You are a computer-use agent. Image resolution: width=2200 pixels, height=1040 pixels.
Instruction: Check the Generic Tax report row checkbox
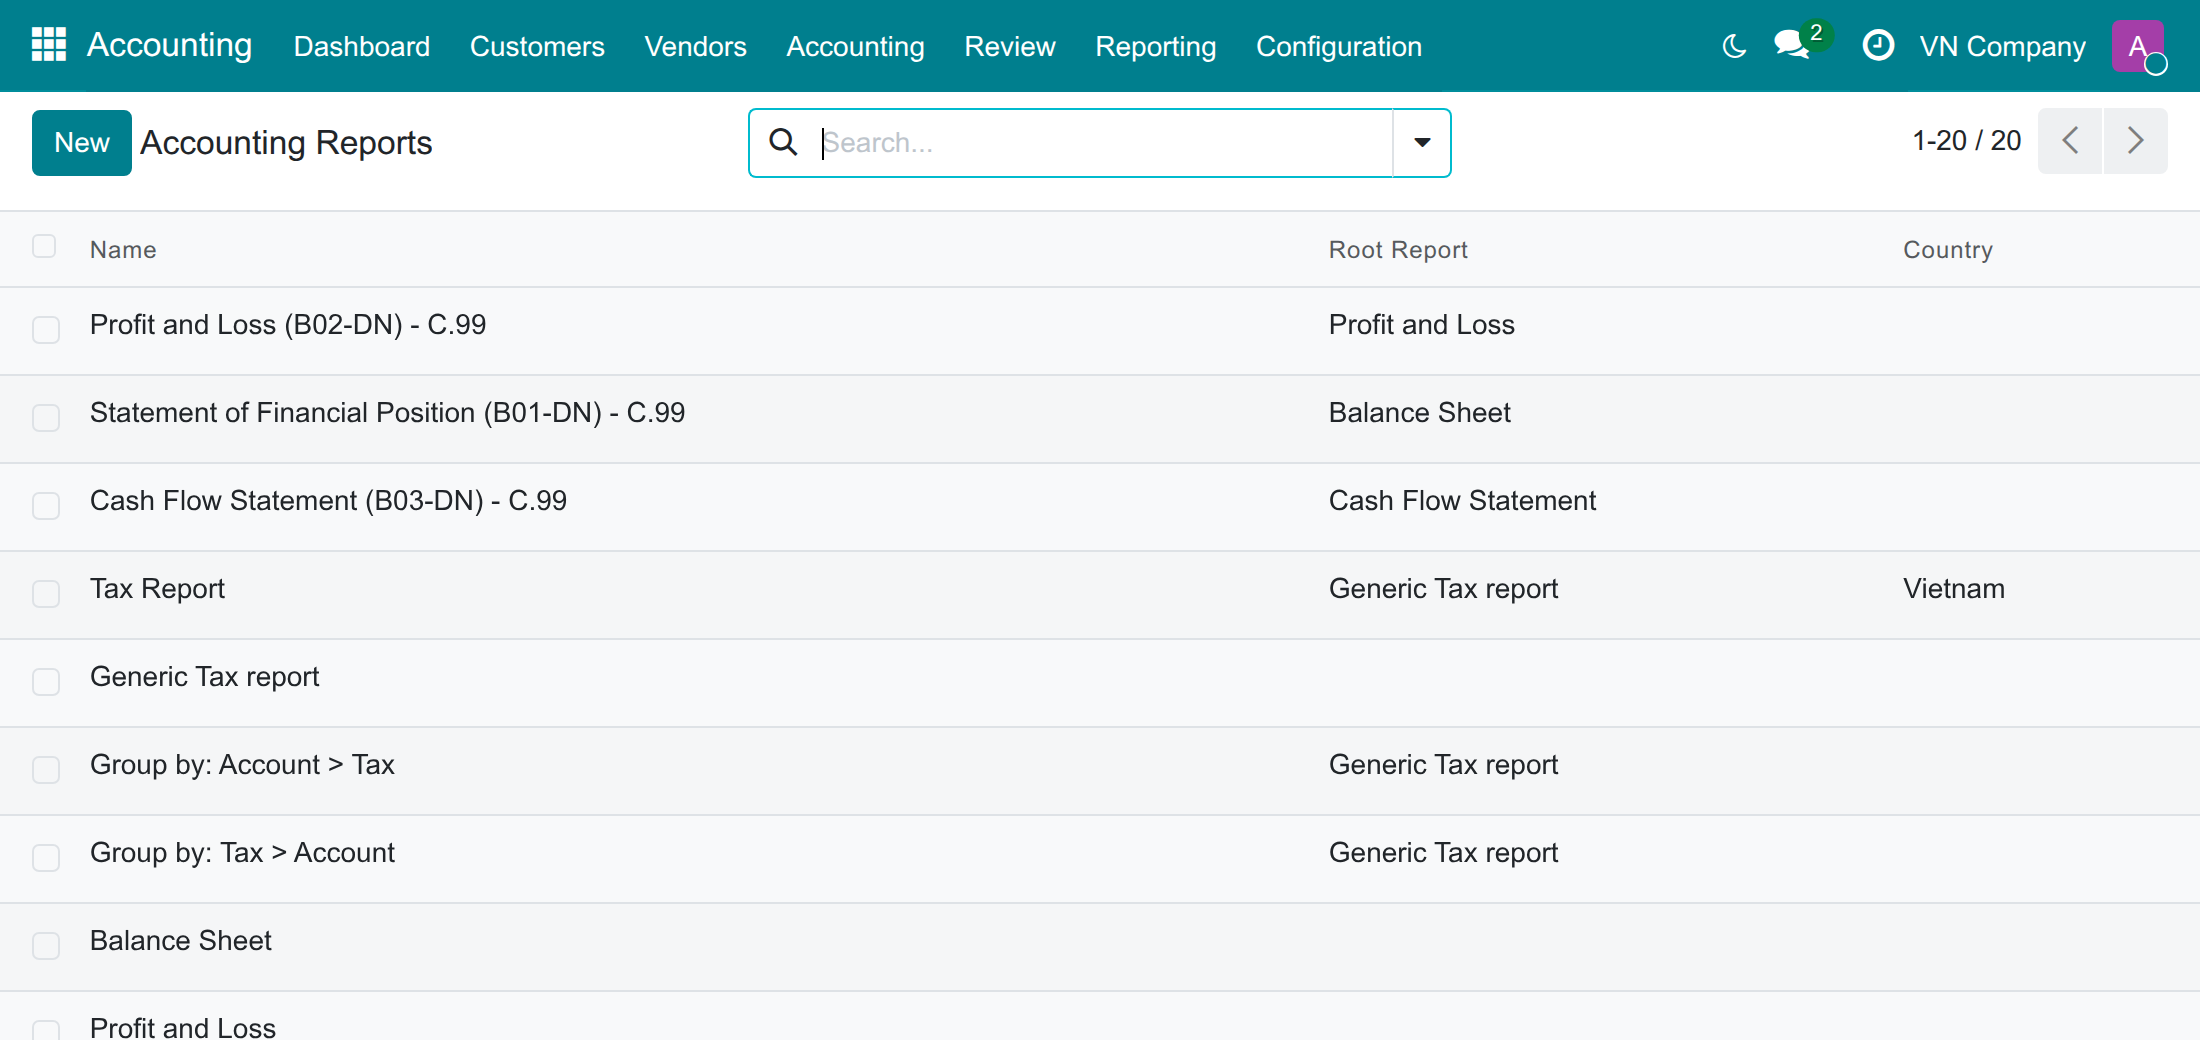[x=46, y=682]
